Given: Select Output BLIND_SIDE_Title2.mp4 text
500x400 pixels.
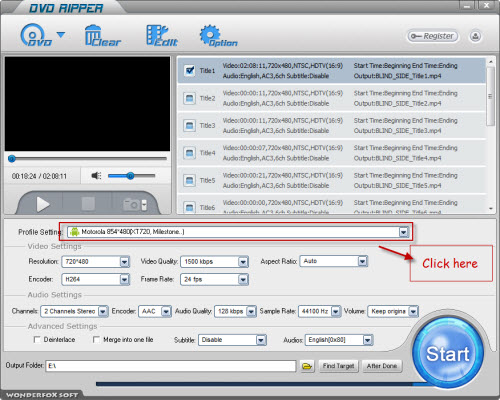Looking at the screenshot, I should [x=398, y=104].
